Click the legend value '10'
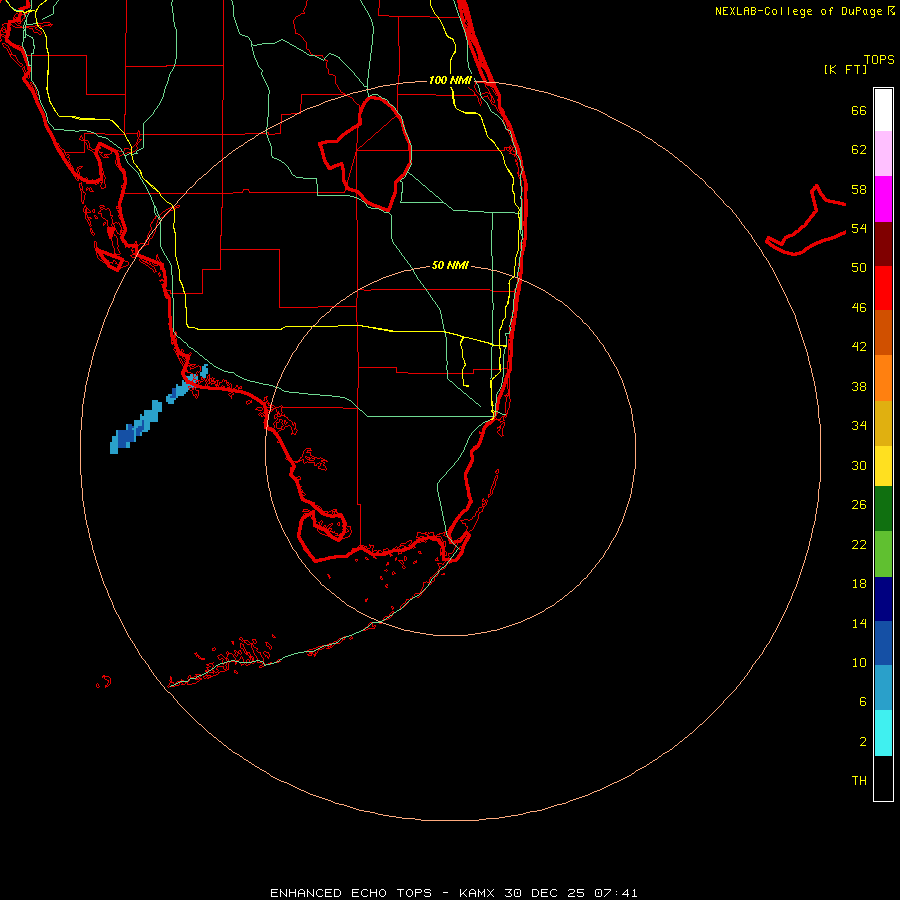Image resolution: width=900 pixels, height=900 pixels. pos(859,662)
